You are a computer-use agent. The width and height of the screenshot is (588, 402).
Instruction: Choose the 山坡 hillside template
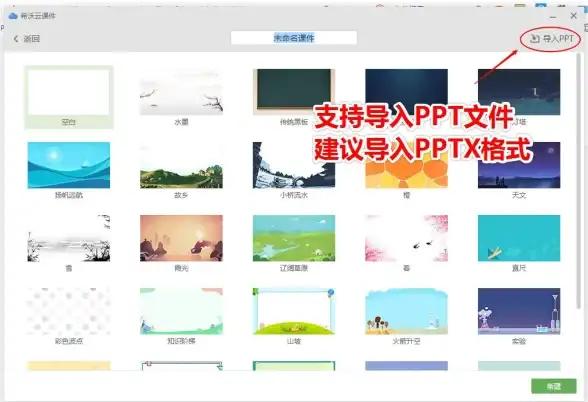(x=294, y=311)
